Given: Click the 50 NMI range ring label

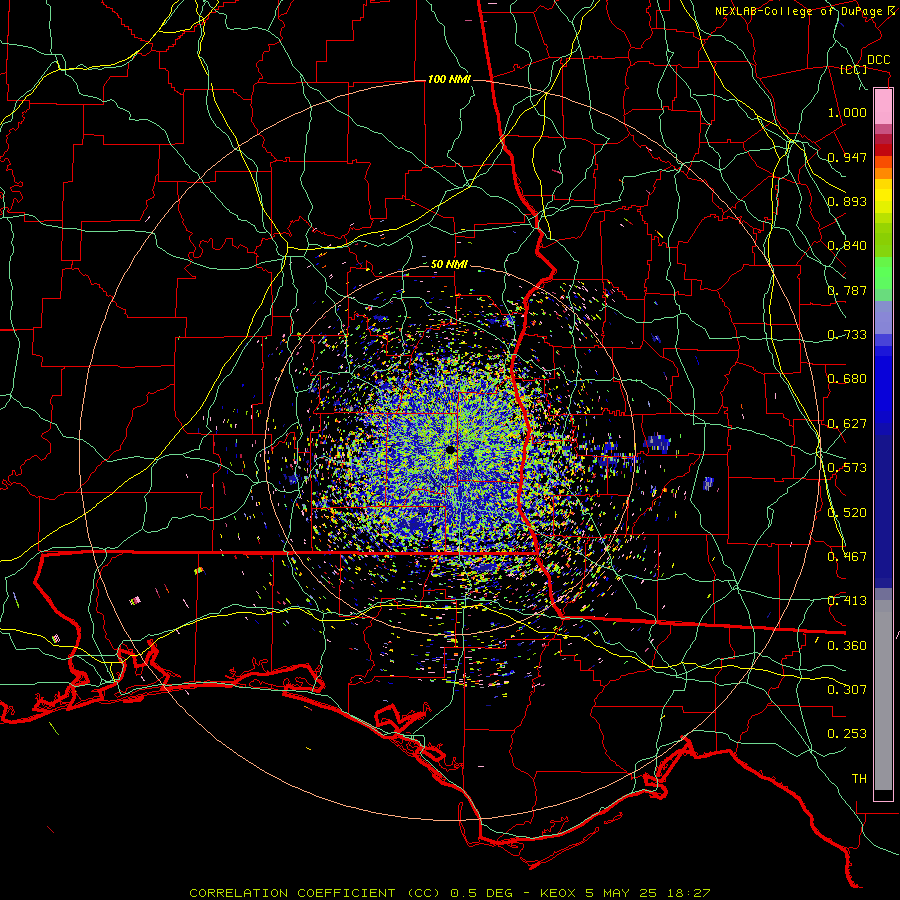Looking at the screenshot, I should (x=449, y=265).
